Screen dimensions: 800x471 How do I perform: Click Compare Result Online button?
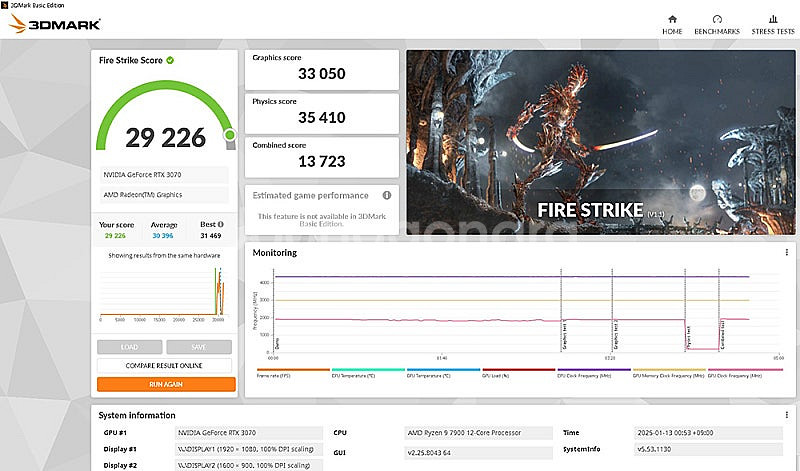[x=164, y=365]
